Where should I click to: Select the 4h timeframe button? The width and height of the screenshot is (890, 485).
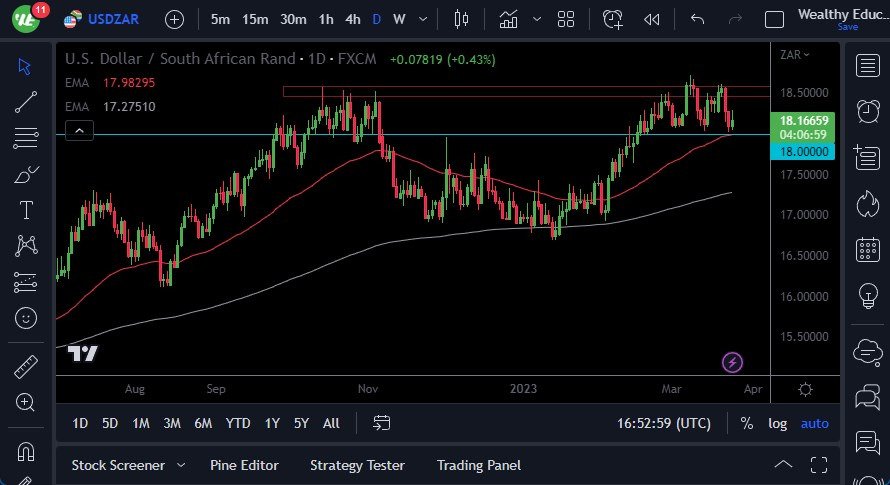(x=352, y=19)
